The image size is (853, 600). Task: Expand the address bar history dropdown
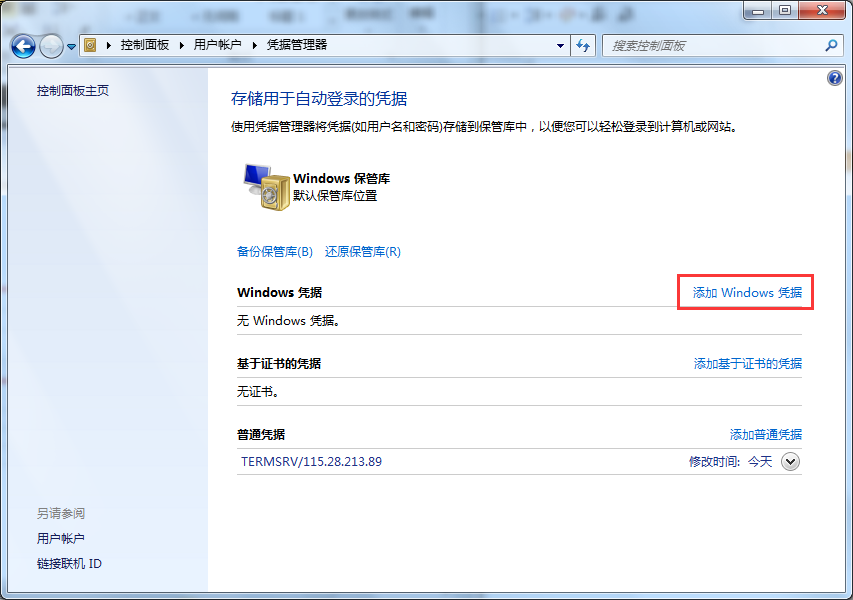560,45
